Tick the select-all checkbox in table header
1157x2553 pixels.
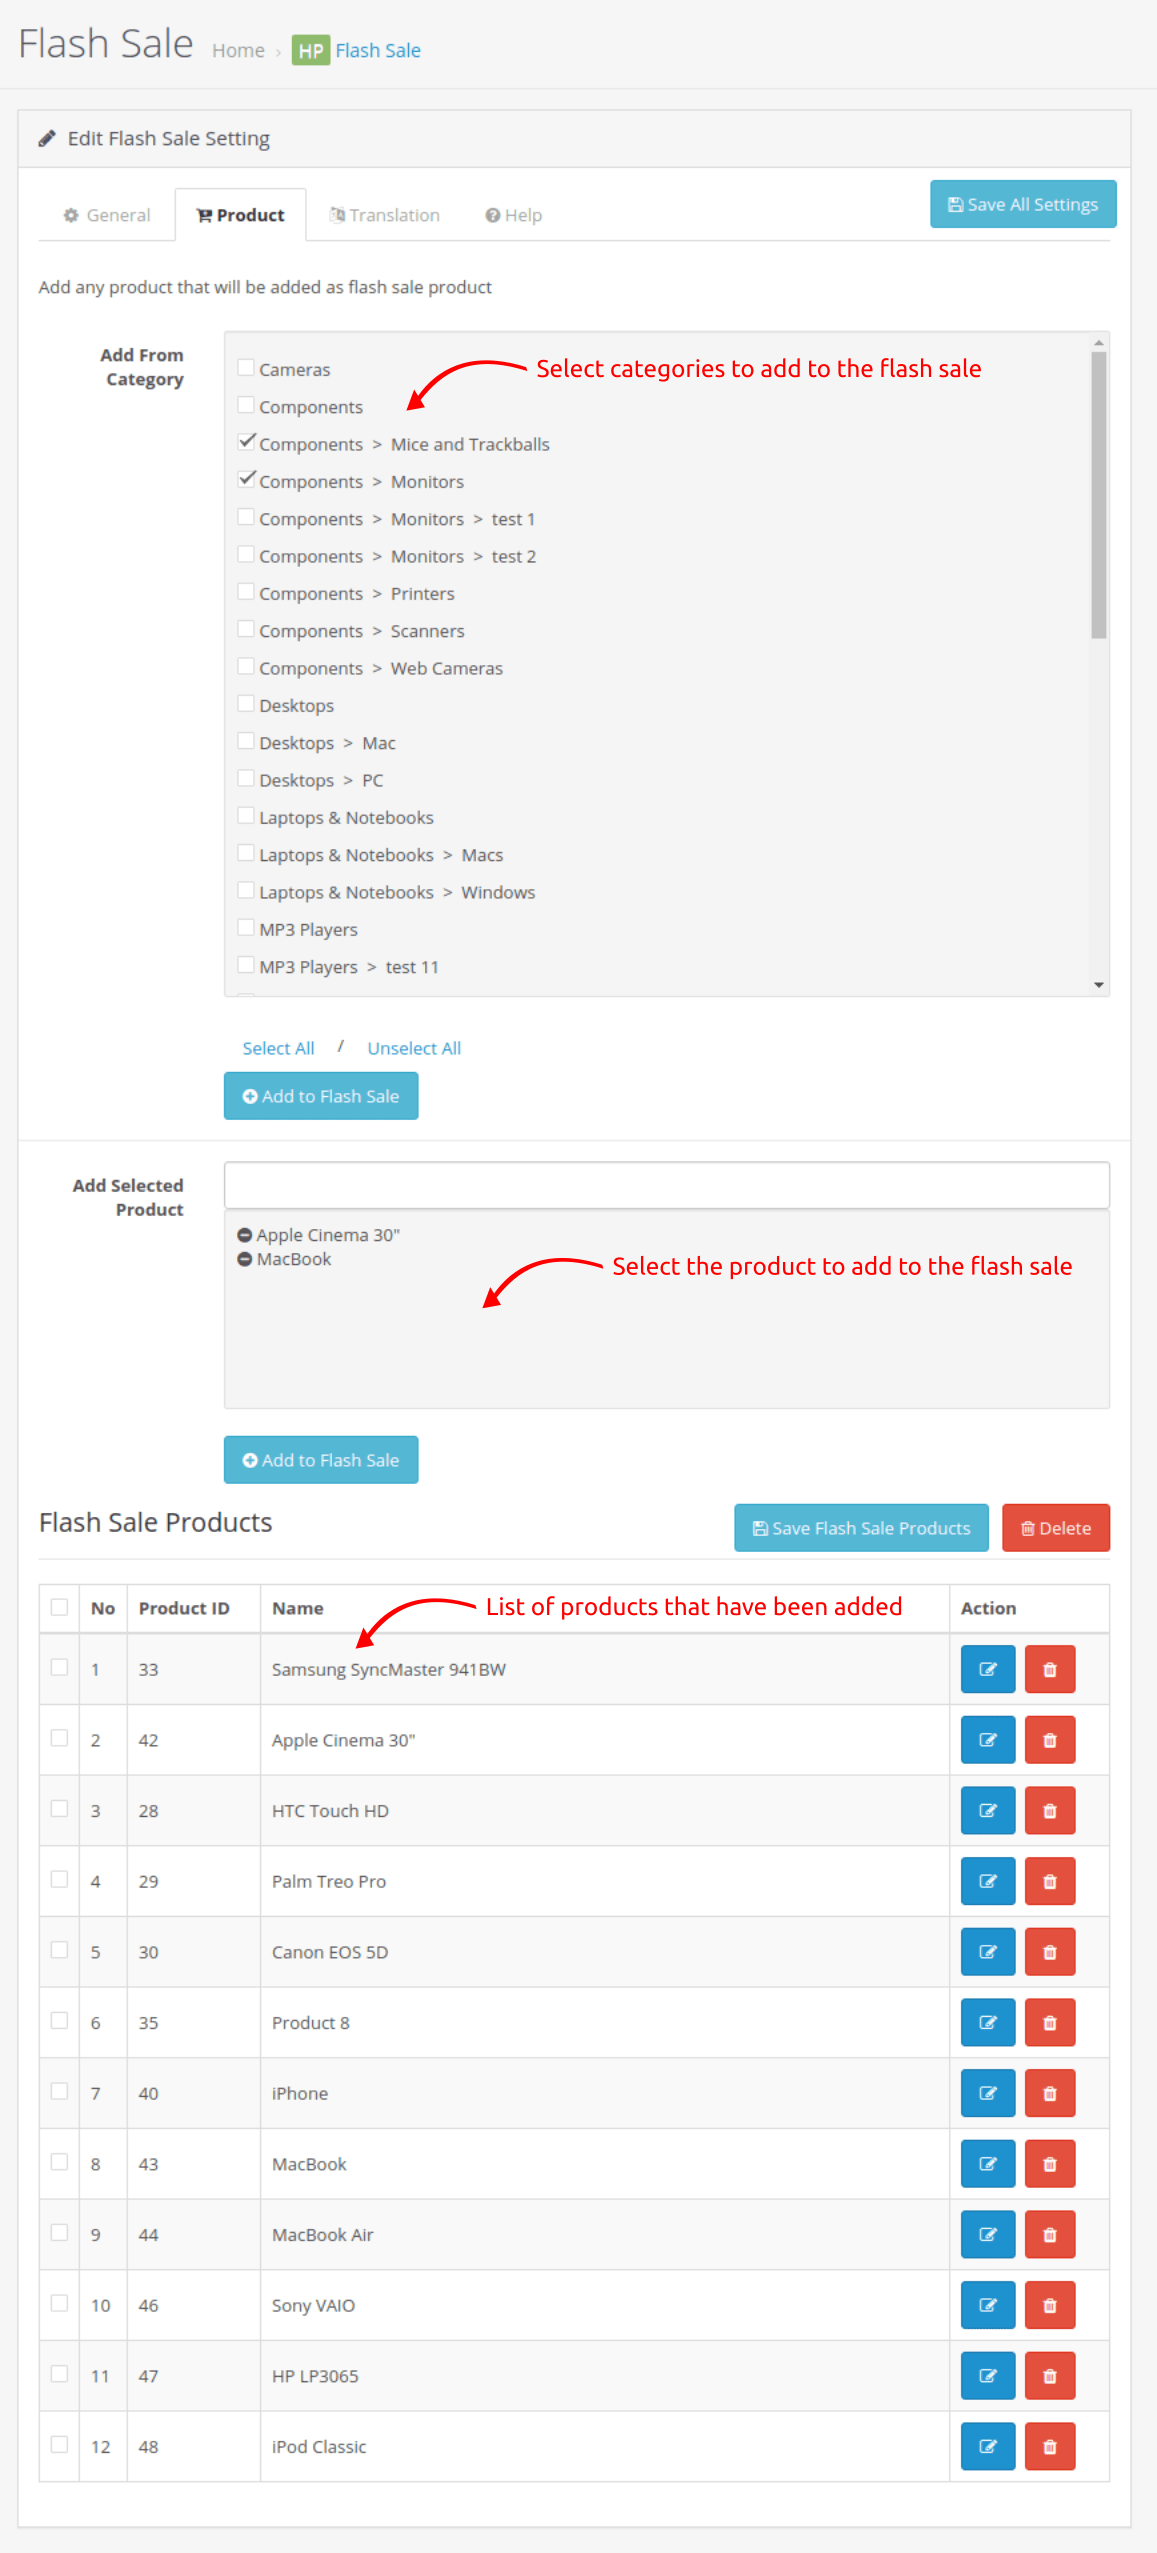[x=59, y=1607]
